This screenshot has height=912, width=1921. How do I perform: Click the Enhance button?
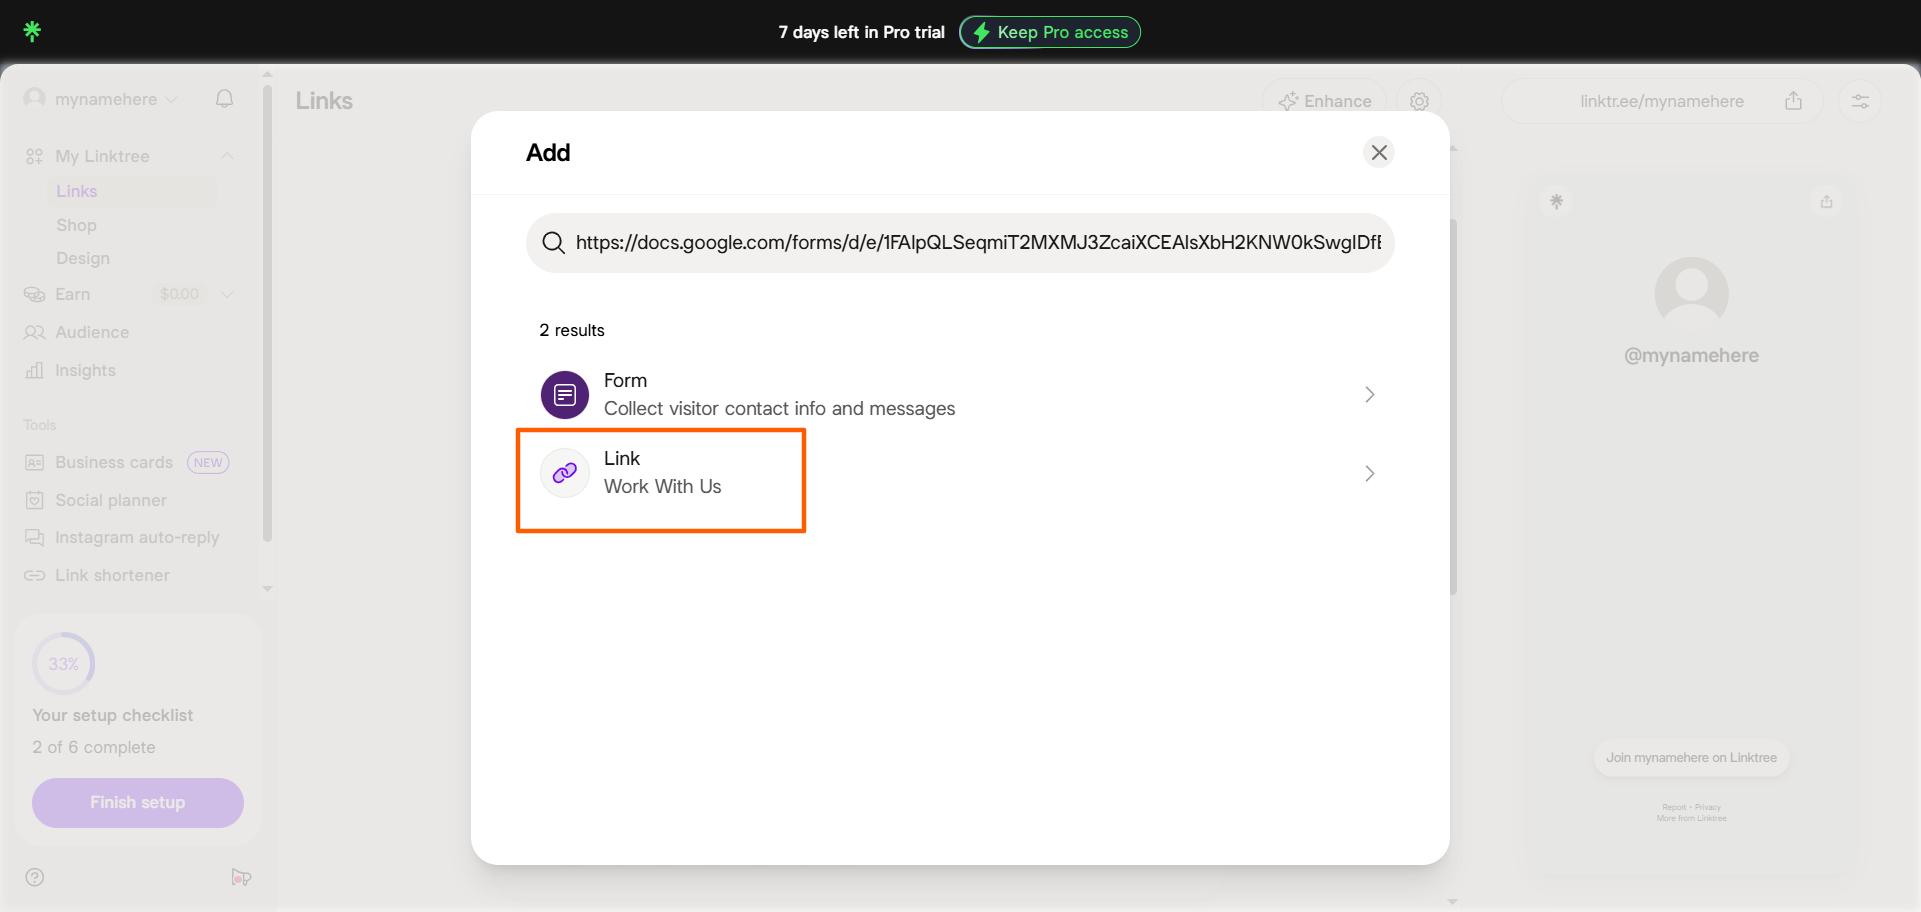(x=1324, y=101)
